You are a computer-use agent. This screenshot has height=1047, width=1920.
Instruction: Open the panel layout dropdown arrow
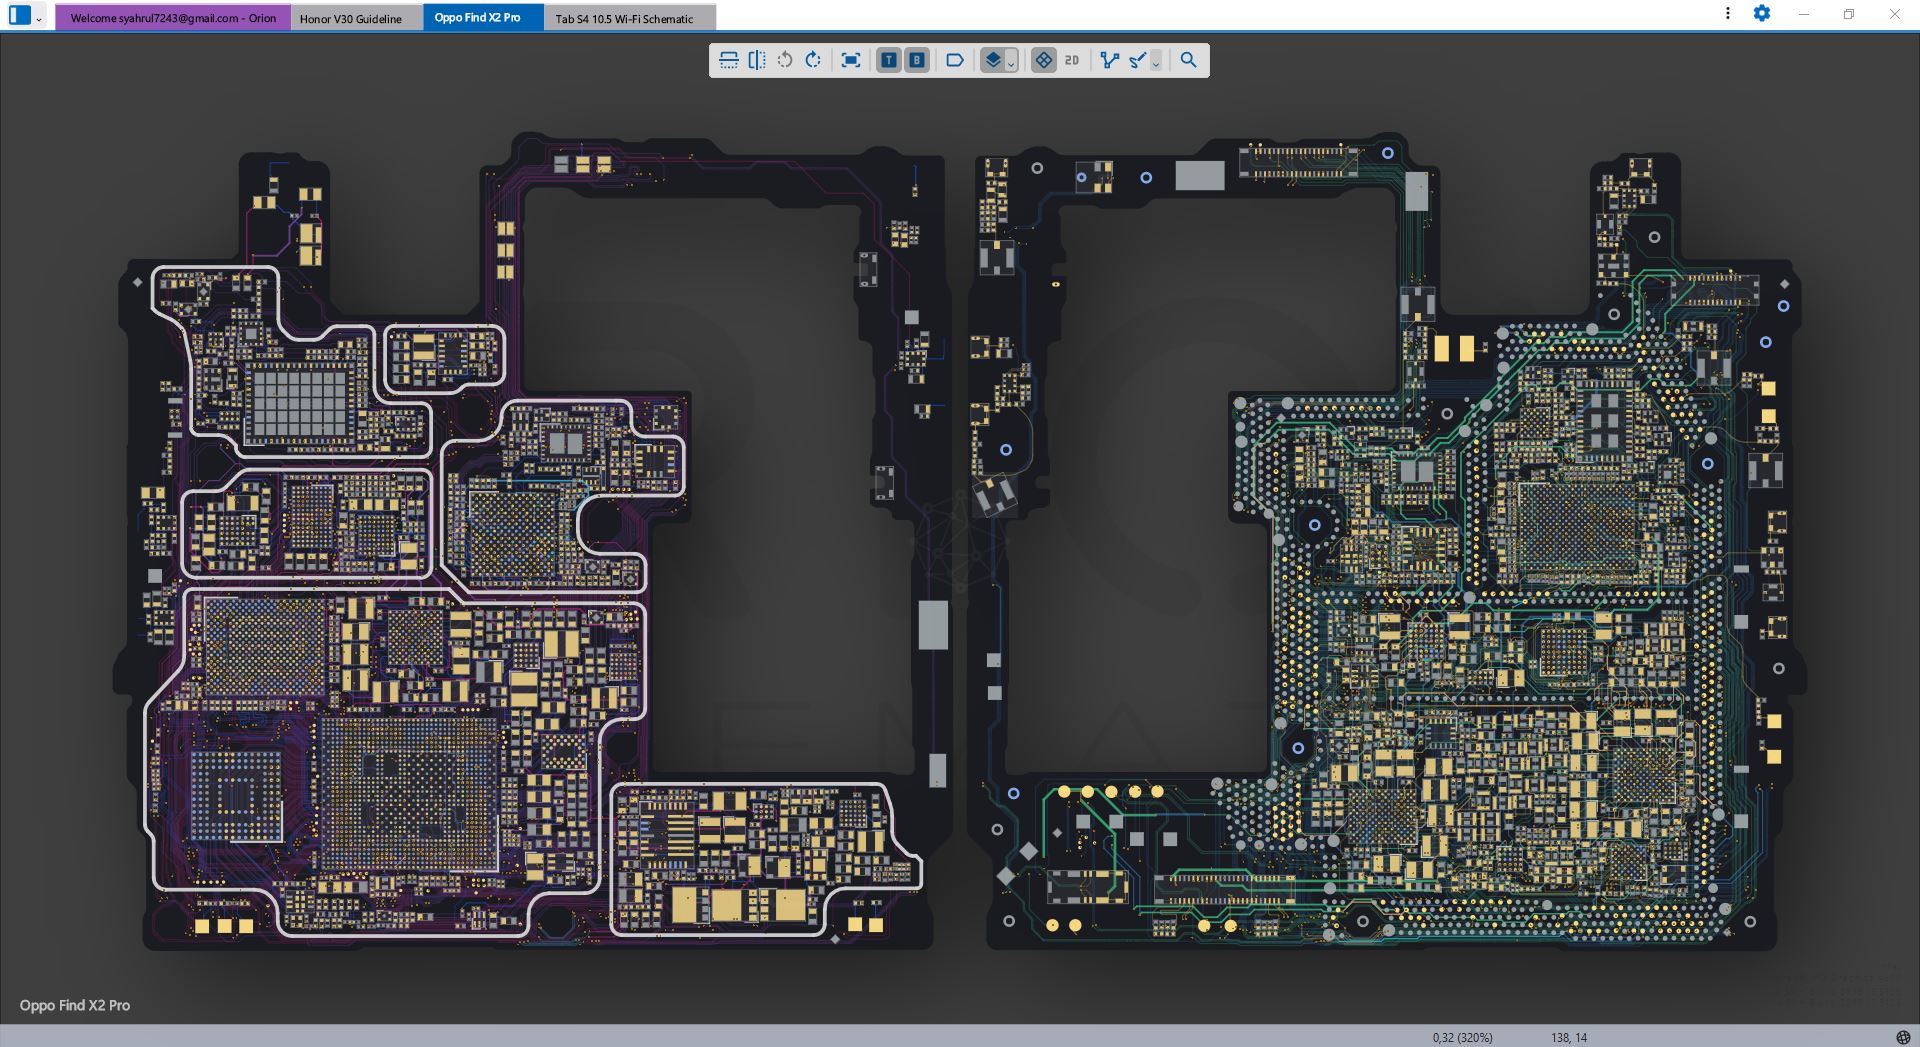pyautogui.click(x=39, y=18)
